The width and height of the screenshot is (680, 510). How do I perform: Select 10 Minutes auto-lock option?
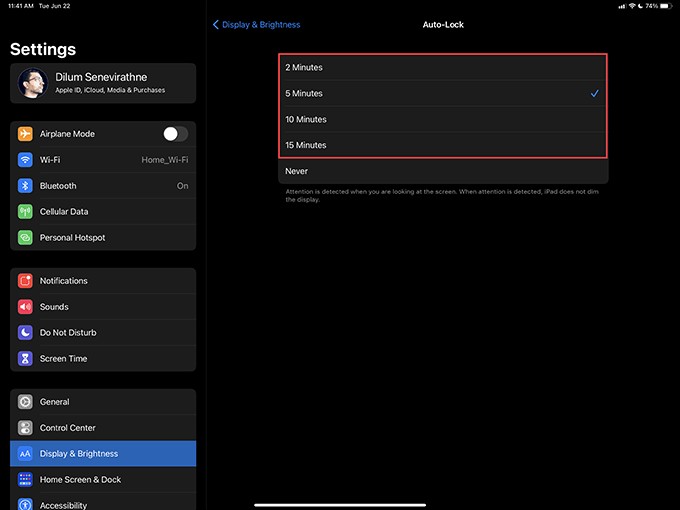tap(443, 119)
